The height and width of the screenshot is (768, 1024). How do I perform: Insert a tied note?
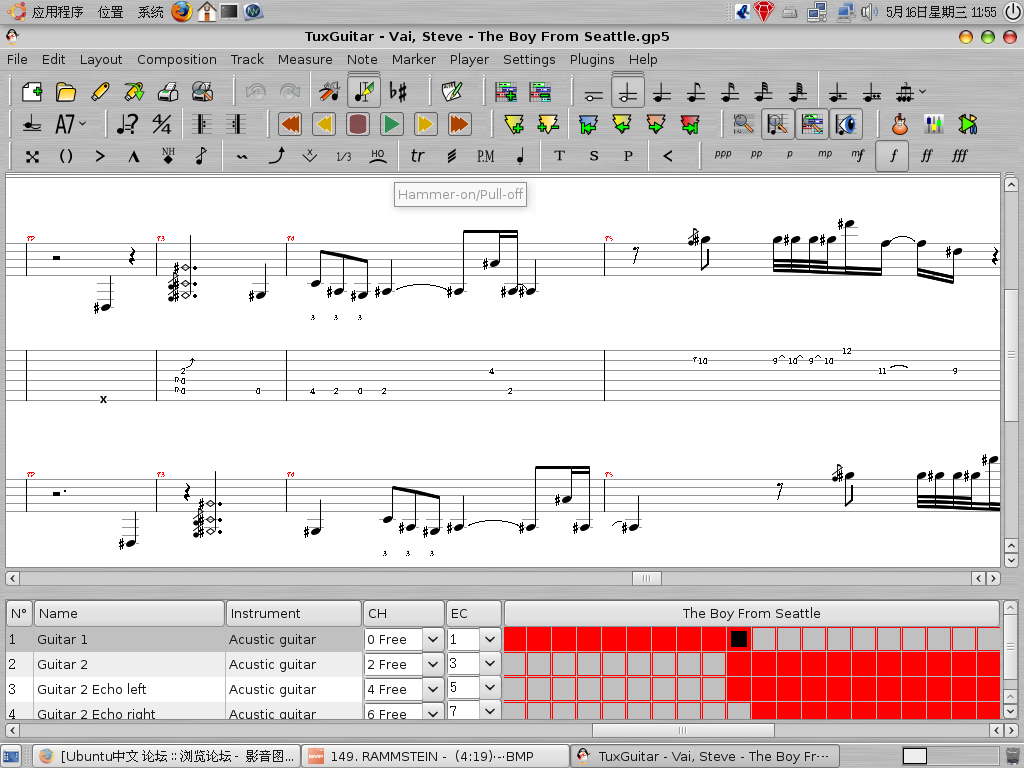pyautogui.click(x=32, y=124)
